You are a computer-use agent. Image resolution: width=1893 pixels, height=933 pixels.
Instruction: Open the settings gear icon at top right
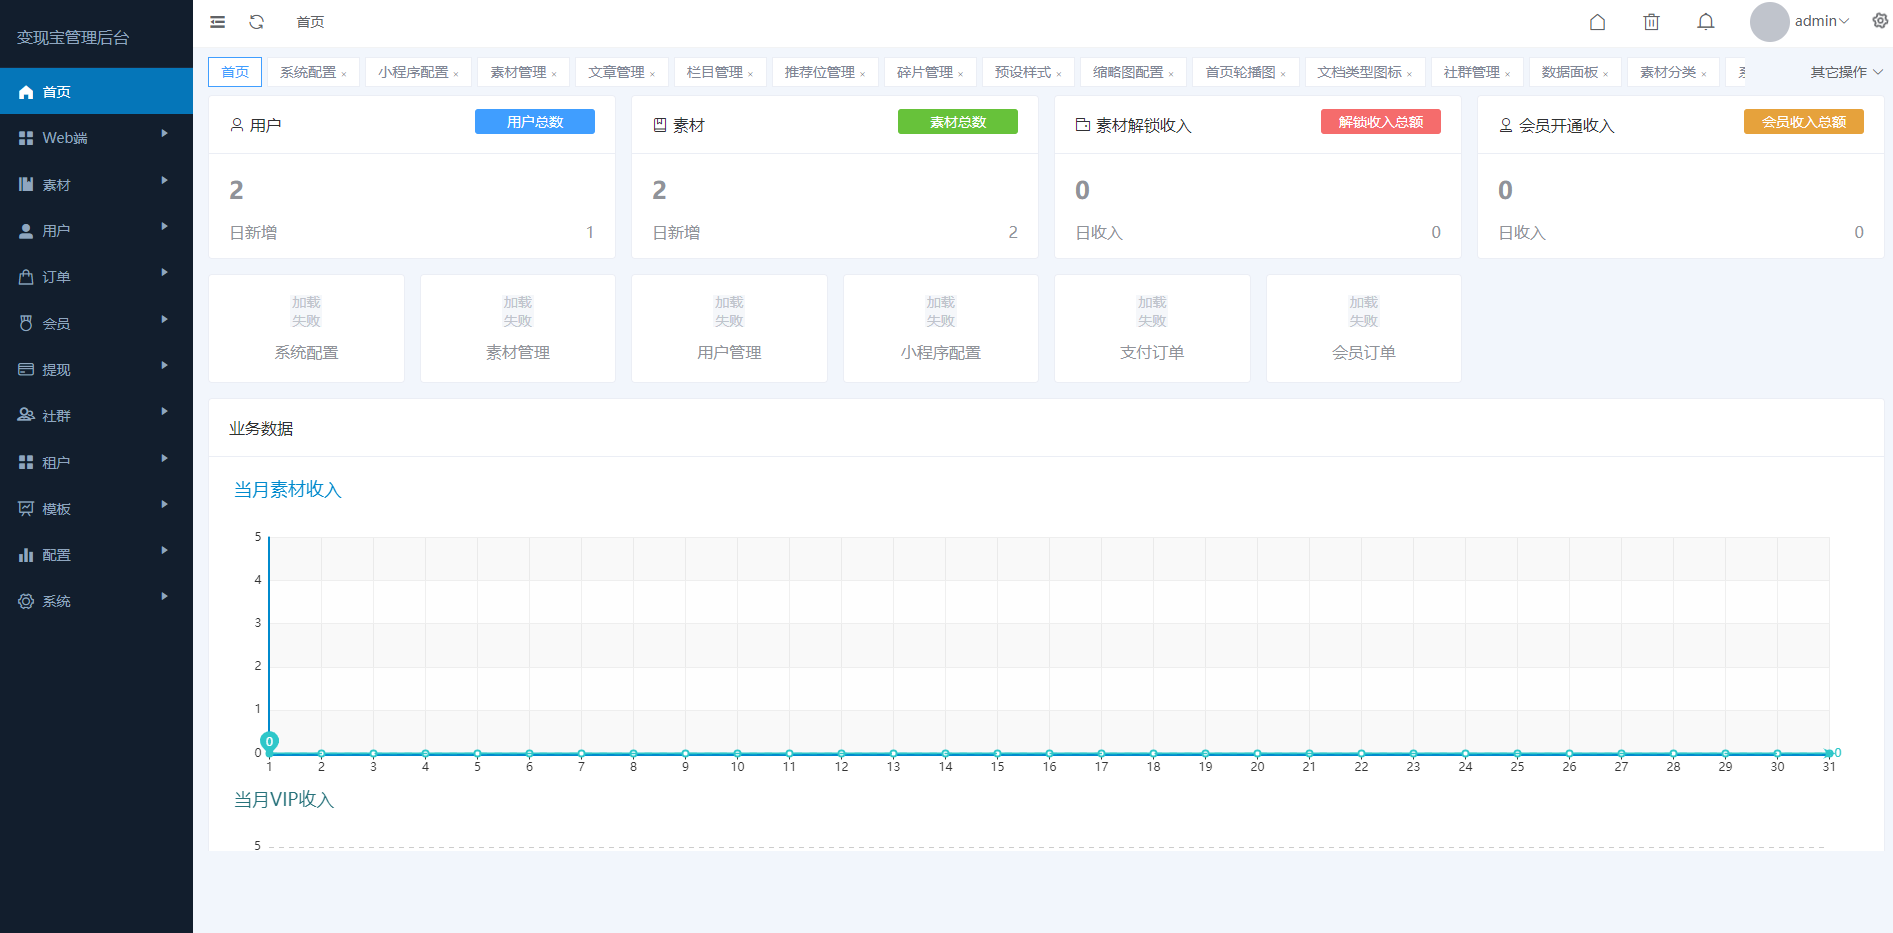point(1879,21)
